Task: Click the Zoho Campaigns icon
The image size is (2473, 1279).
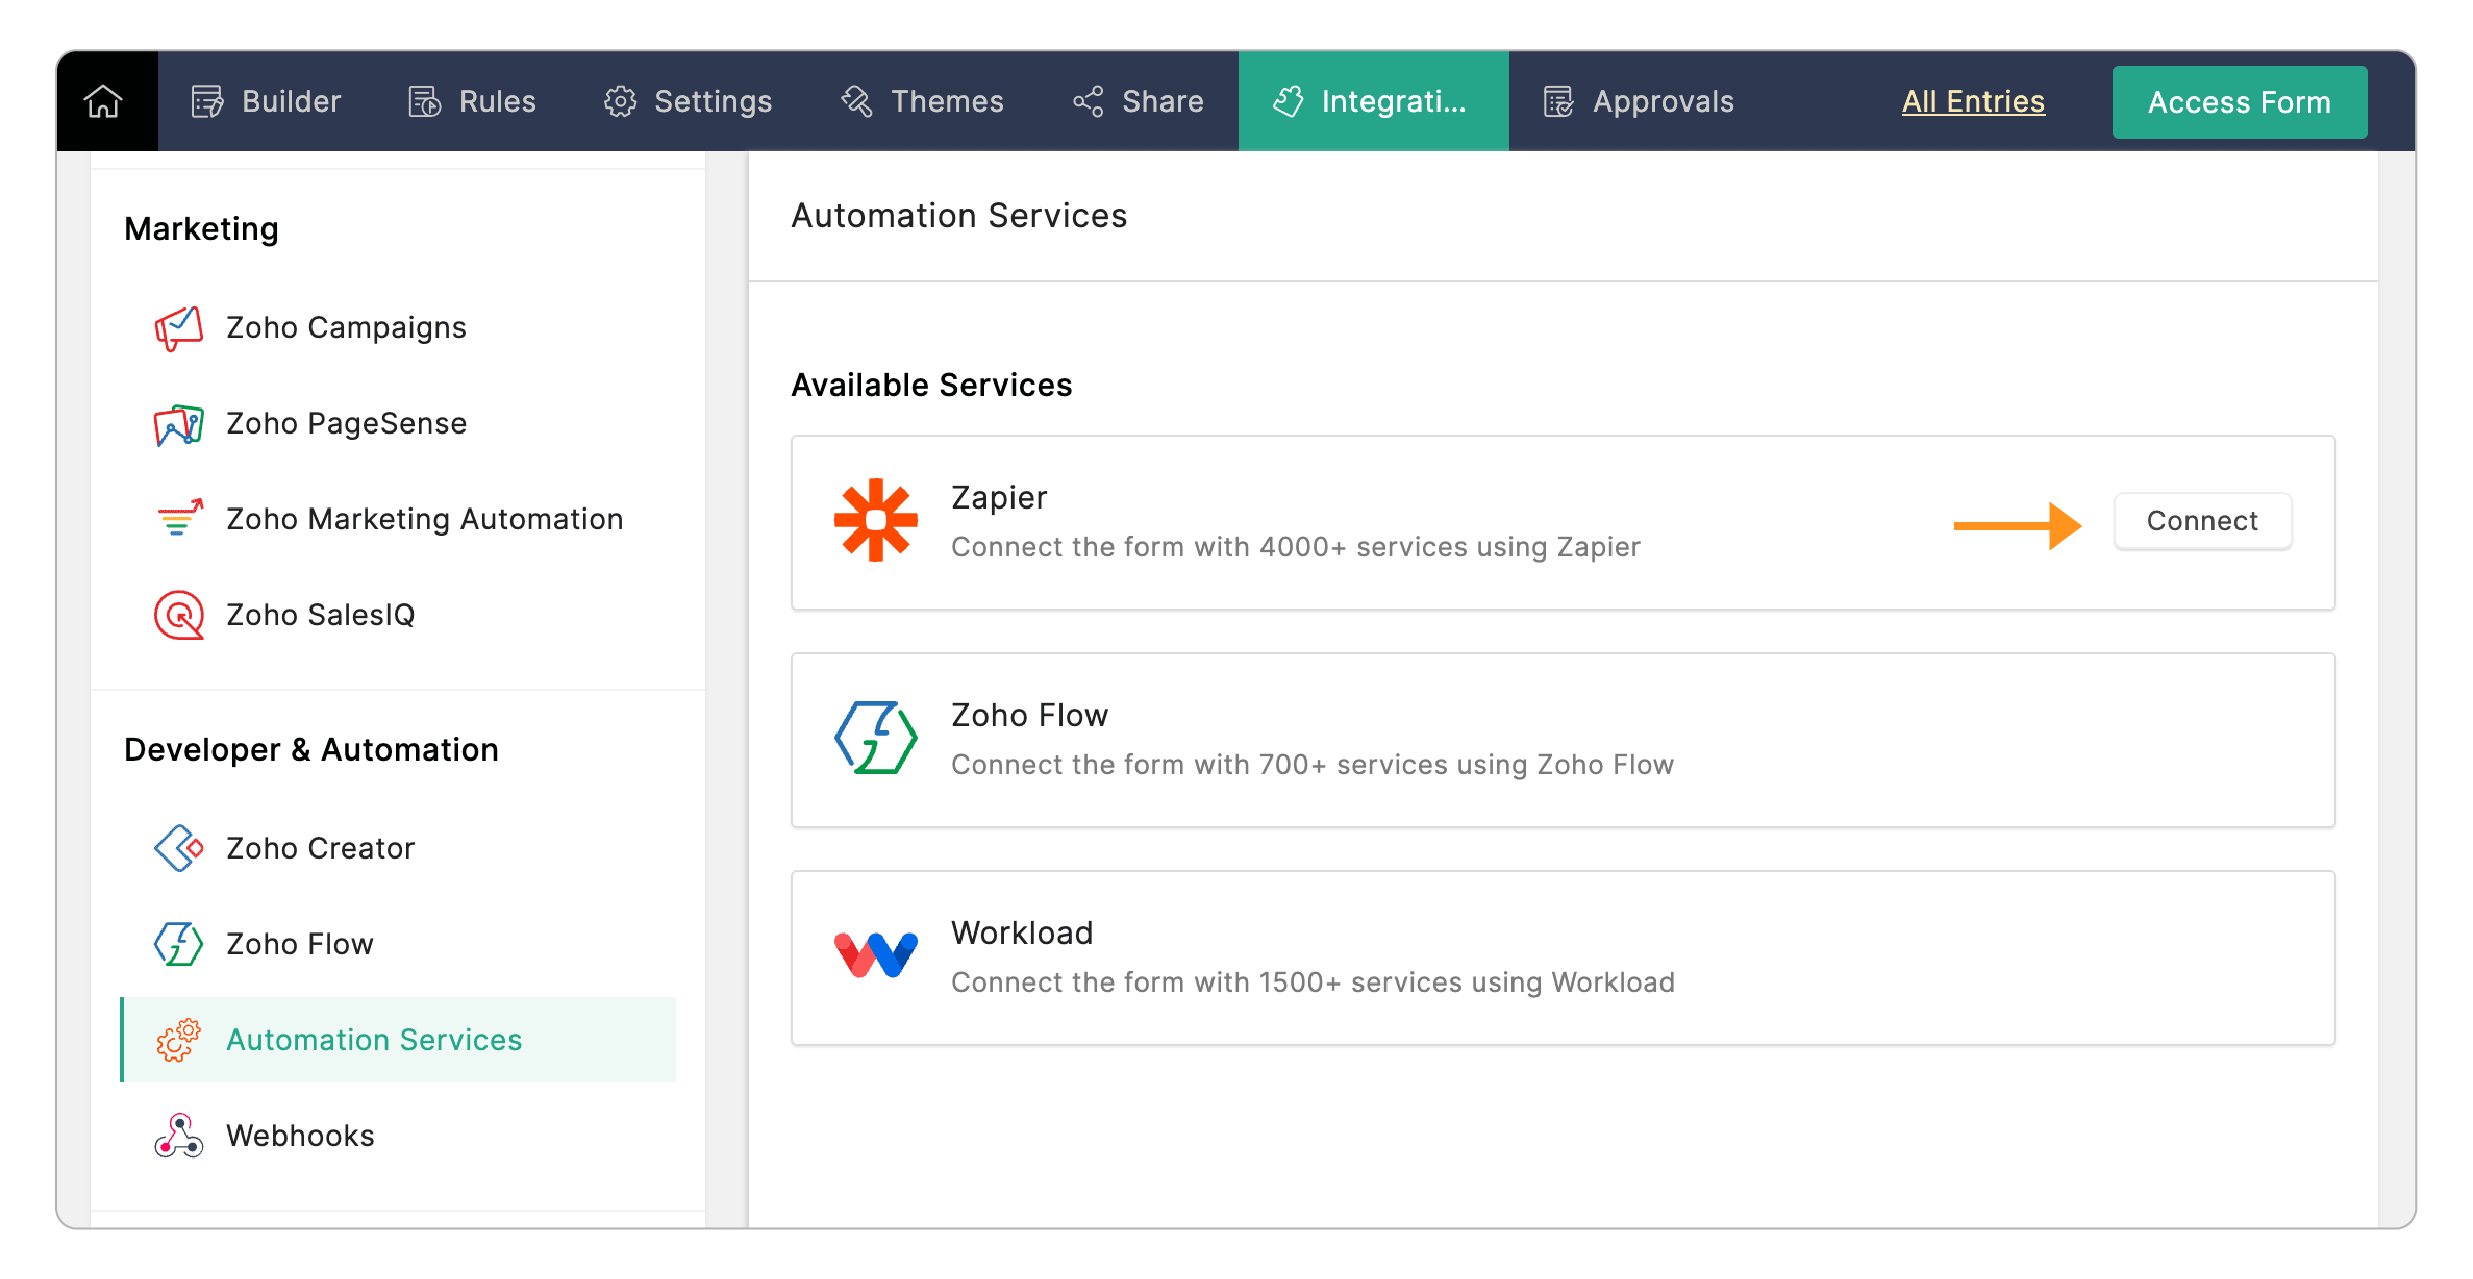Action: (x=179, y=328)
